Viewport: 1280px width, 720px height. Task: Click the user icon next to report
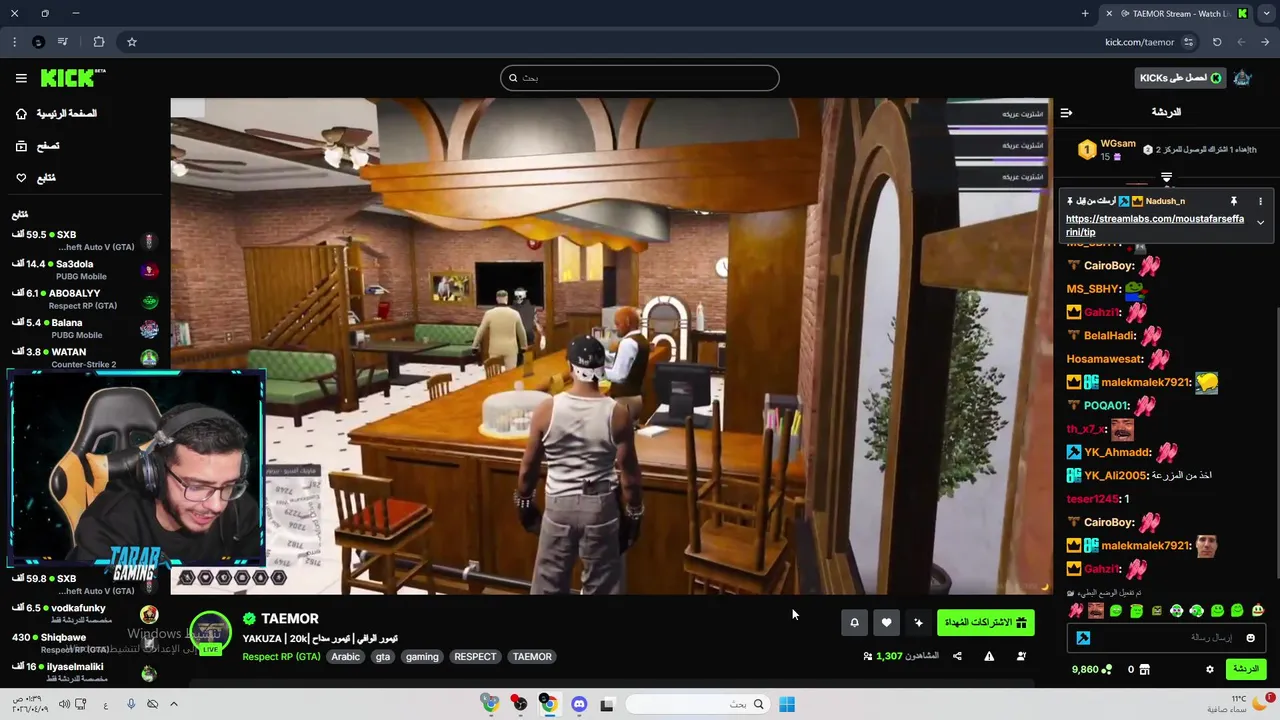1021,656
